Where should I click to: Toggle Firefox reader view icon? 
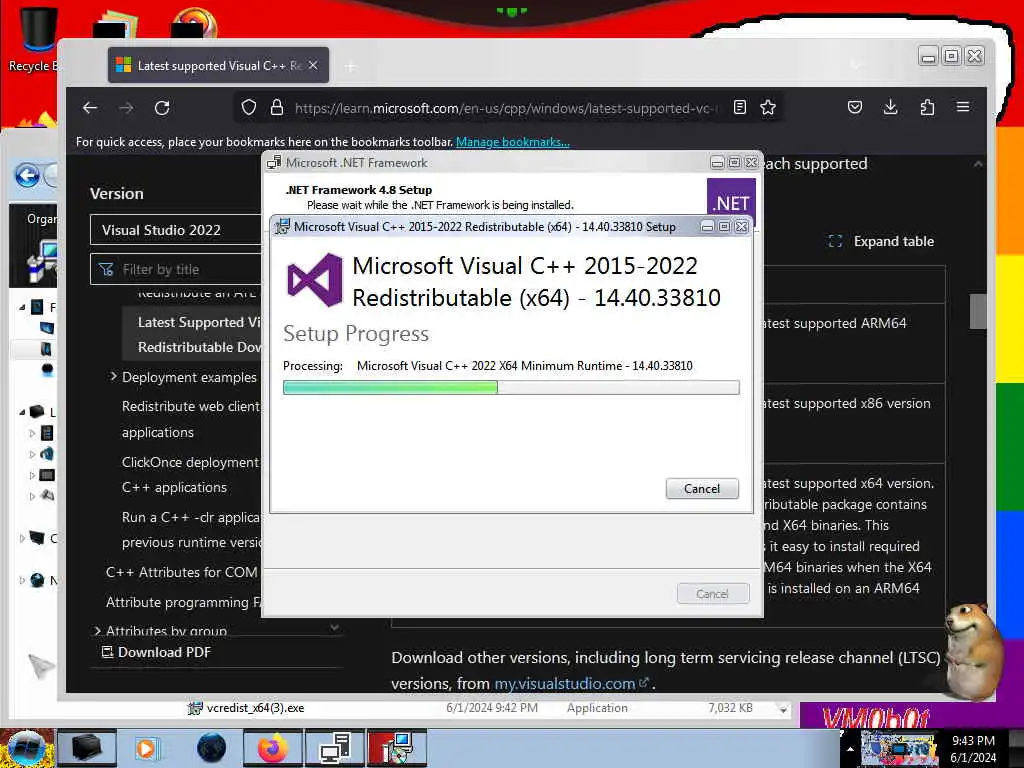[x=740, y=108]
